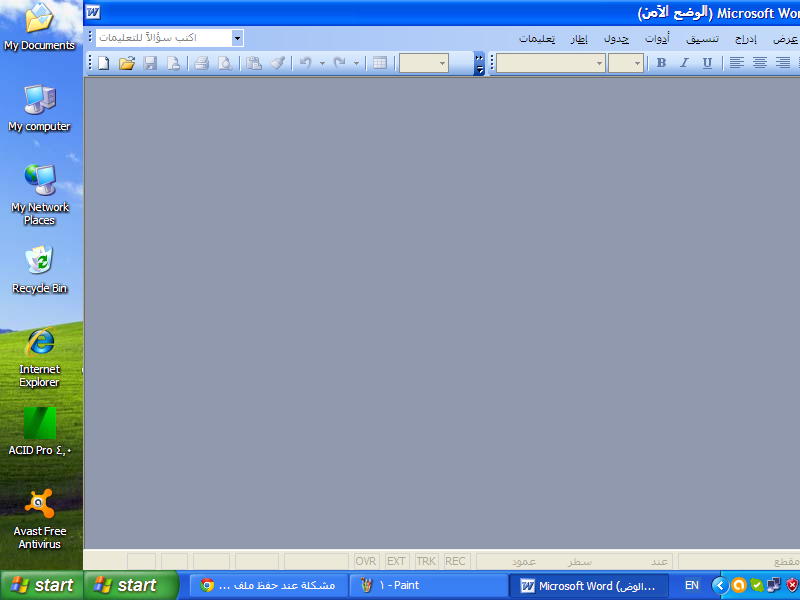Toggle TRK track changes in status bar
Screen dimensions: 800x600
[426, 561]
